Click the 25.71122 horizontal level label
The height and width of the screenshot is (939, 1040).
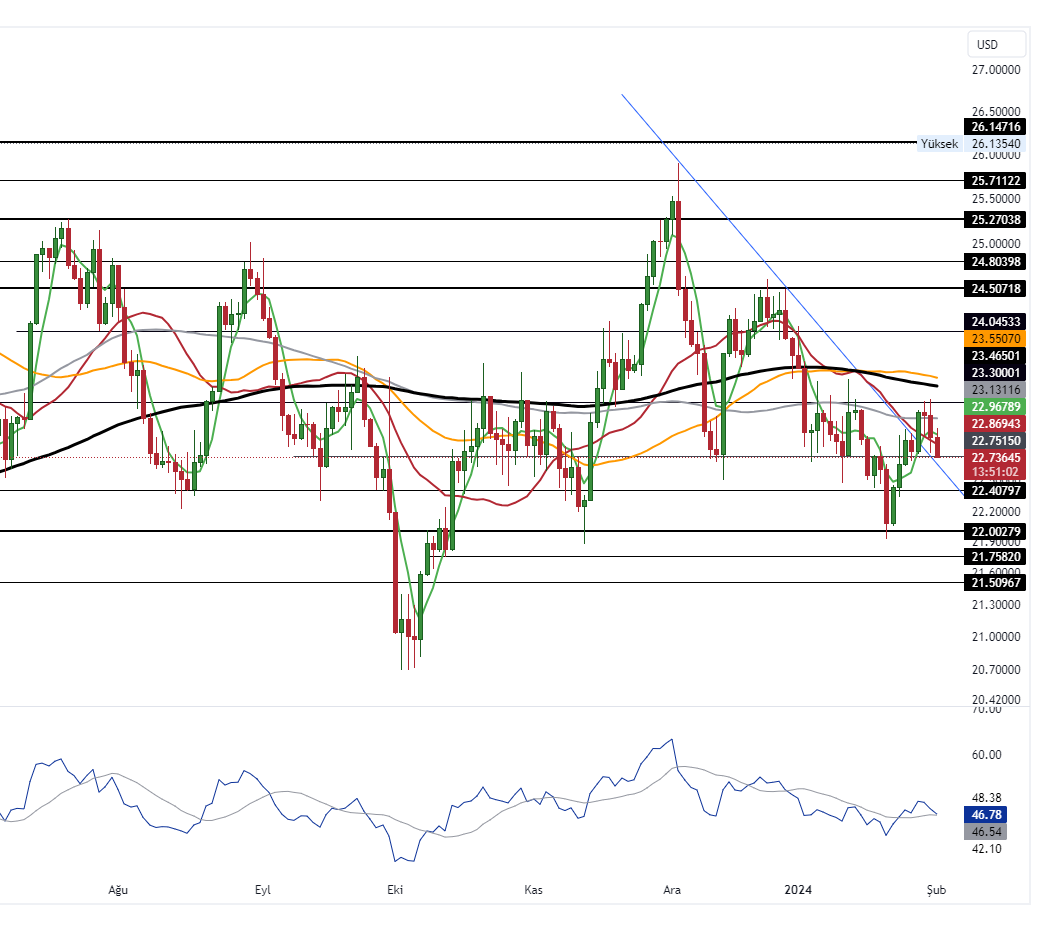pos(994,181)
